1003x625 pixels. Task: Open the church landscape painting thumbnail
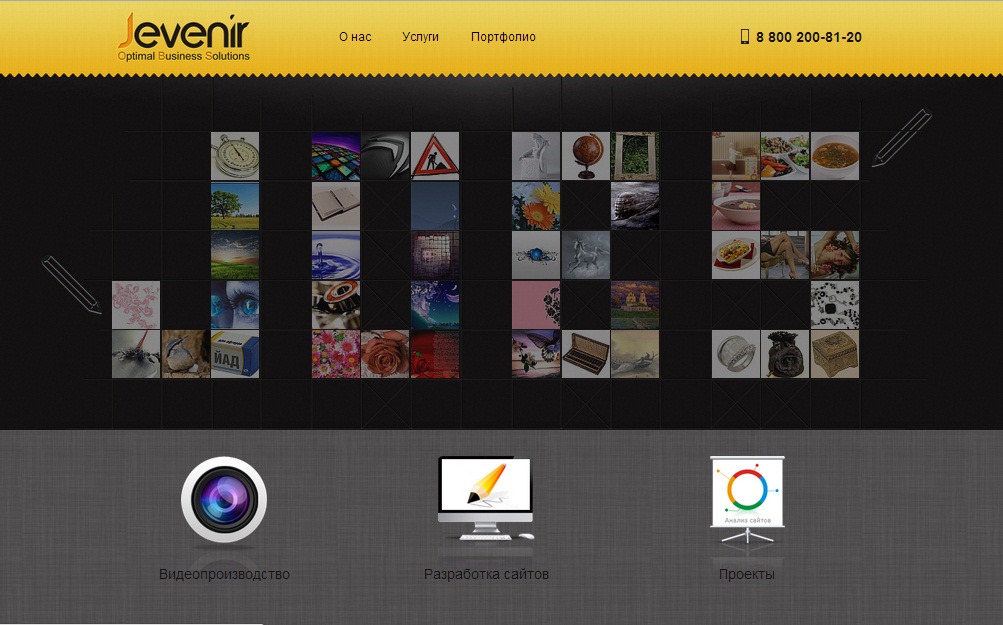635,305
